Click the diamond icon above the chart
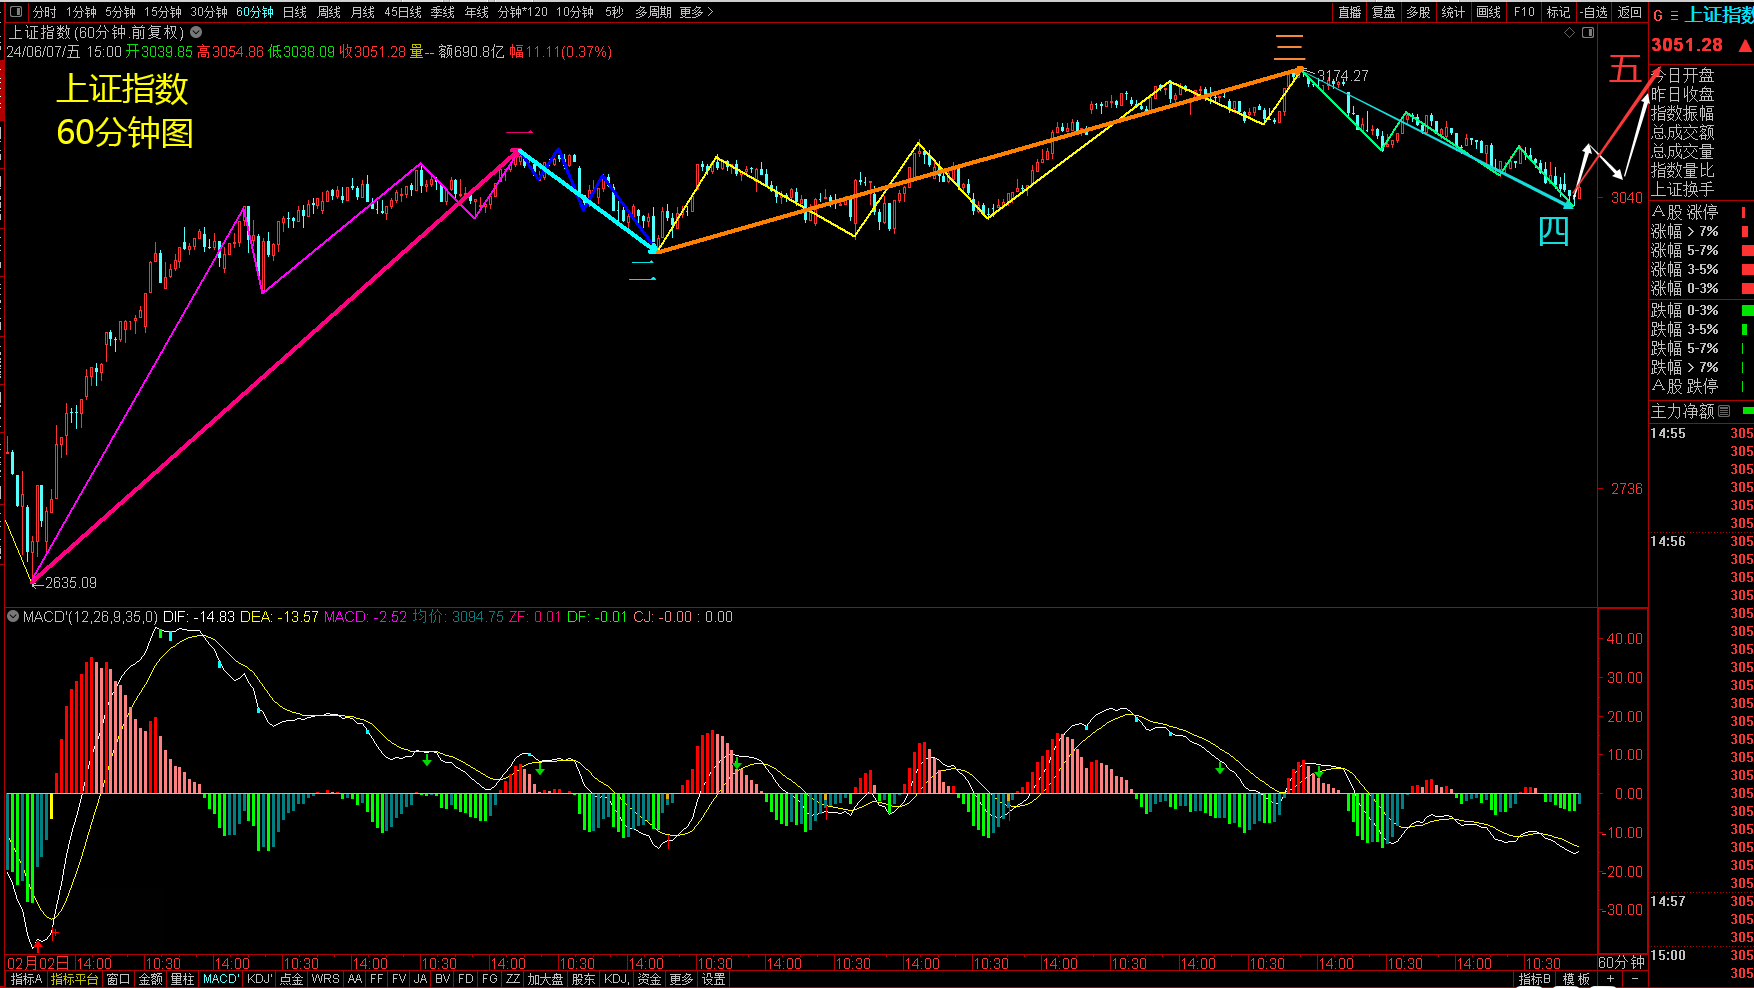The image size is (1754, 988). 1569,33
